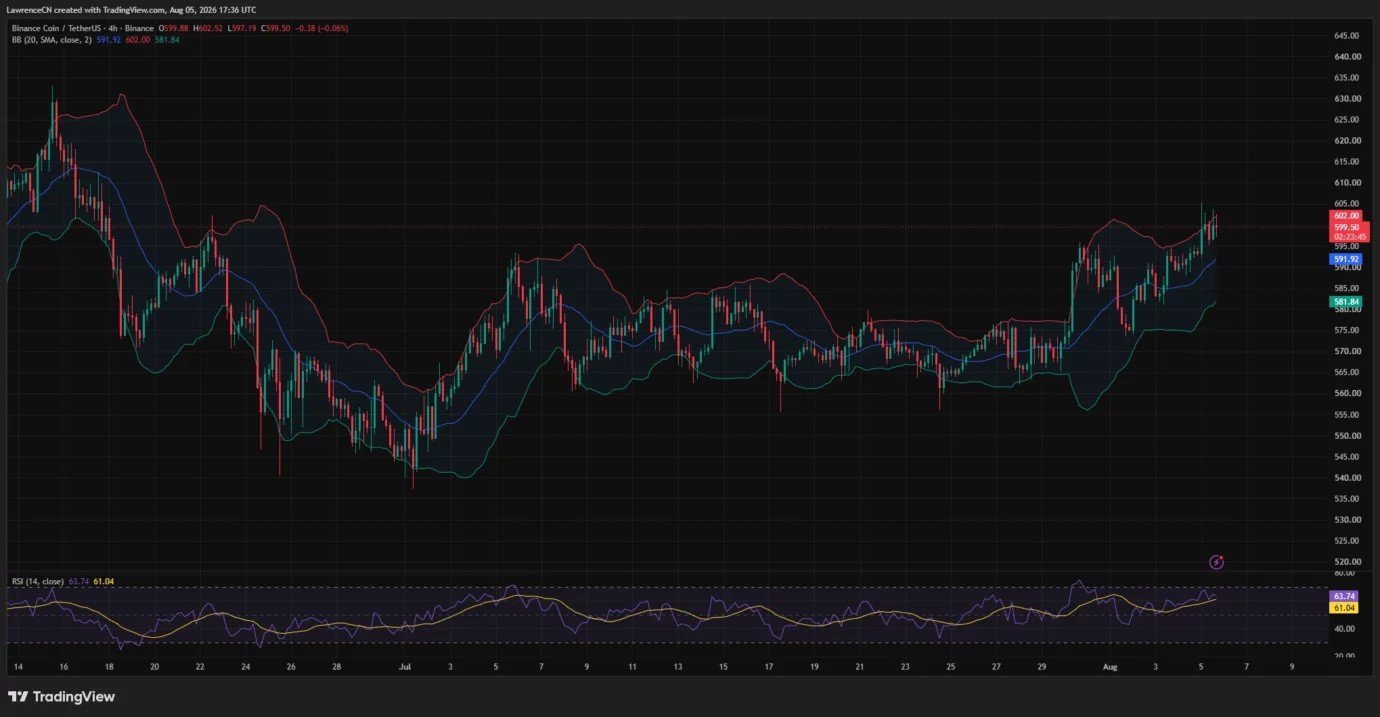Click the red 602.00 upper band price-axis tag

tap(1345, 215)
